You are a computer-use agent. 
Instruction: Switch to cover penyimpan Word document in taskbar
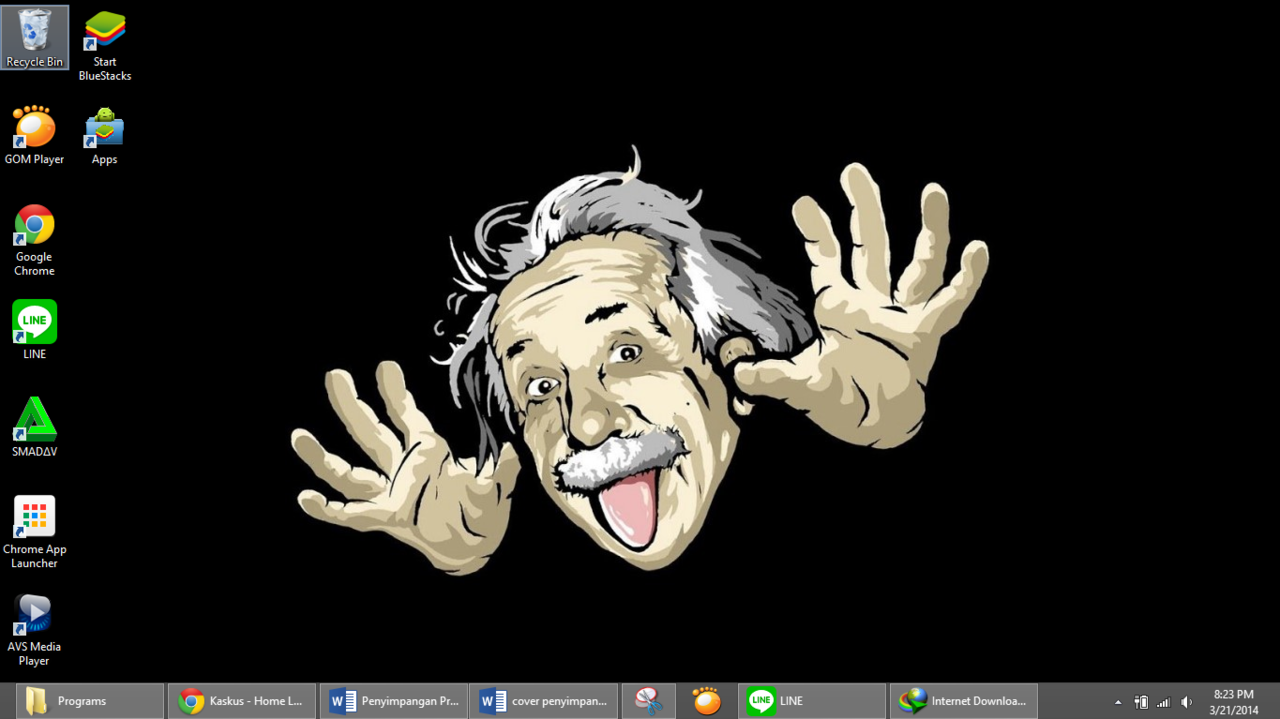coord(544,701)
